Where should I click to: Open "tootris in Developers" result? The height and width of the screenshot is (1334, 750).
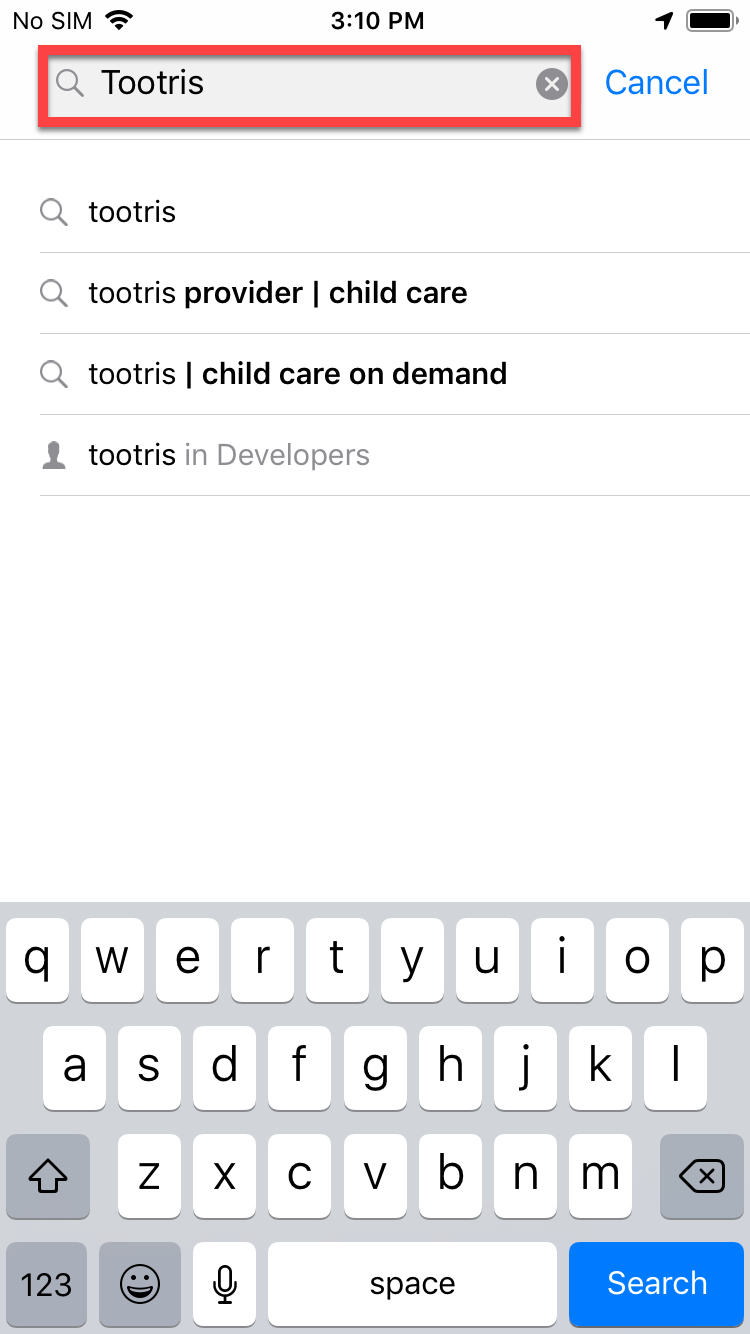pyautogui.click(x=229, y=455)
